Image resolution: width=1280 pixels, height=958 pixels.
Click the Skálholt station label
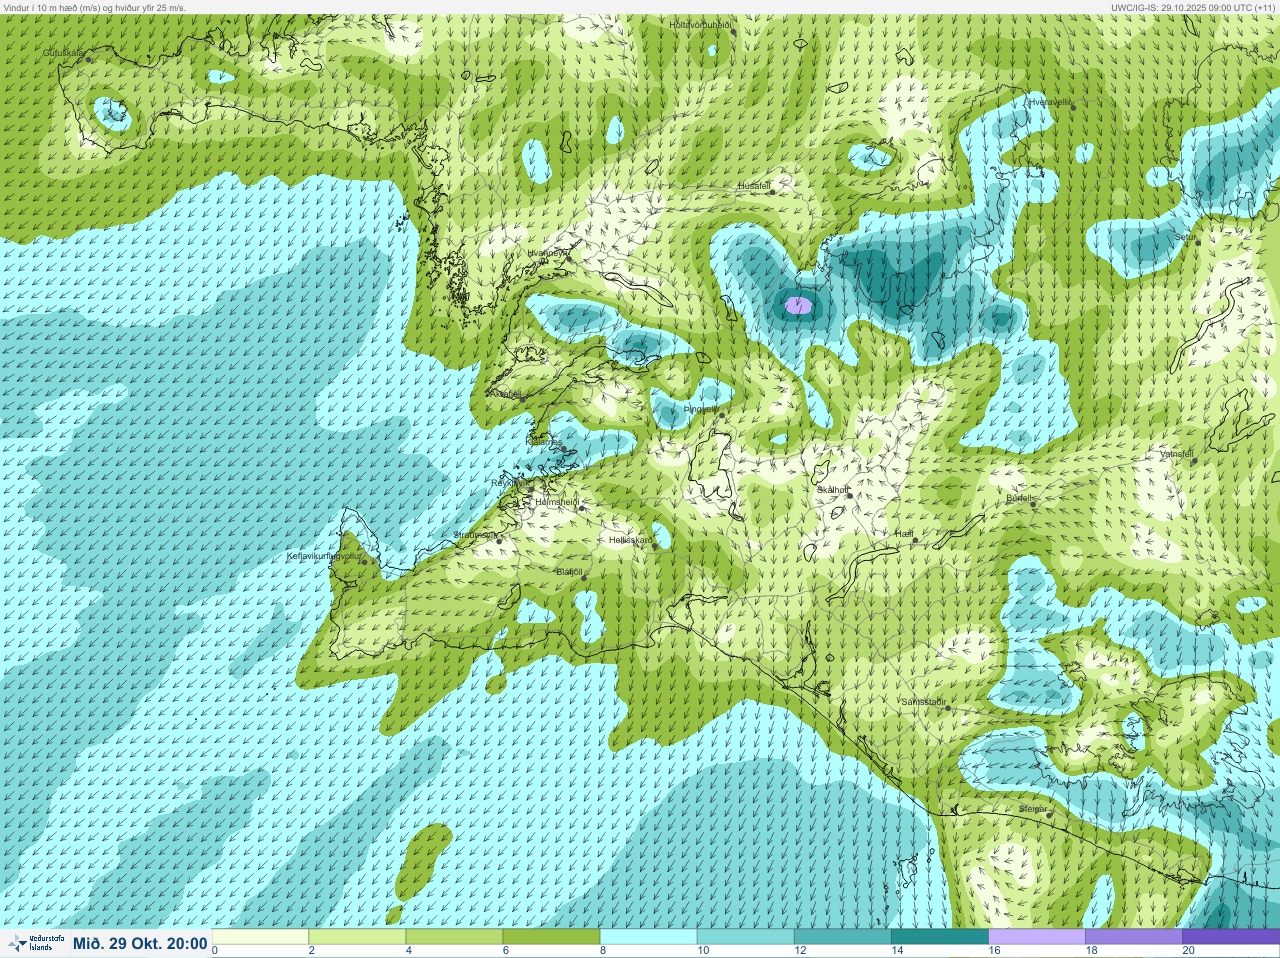(x=833, y=490)
